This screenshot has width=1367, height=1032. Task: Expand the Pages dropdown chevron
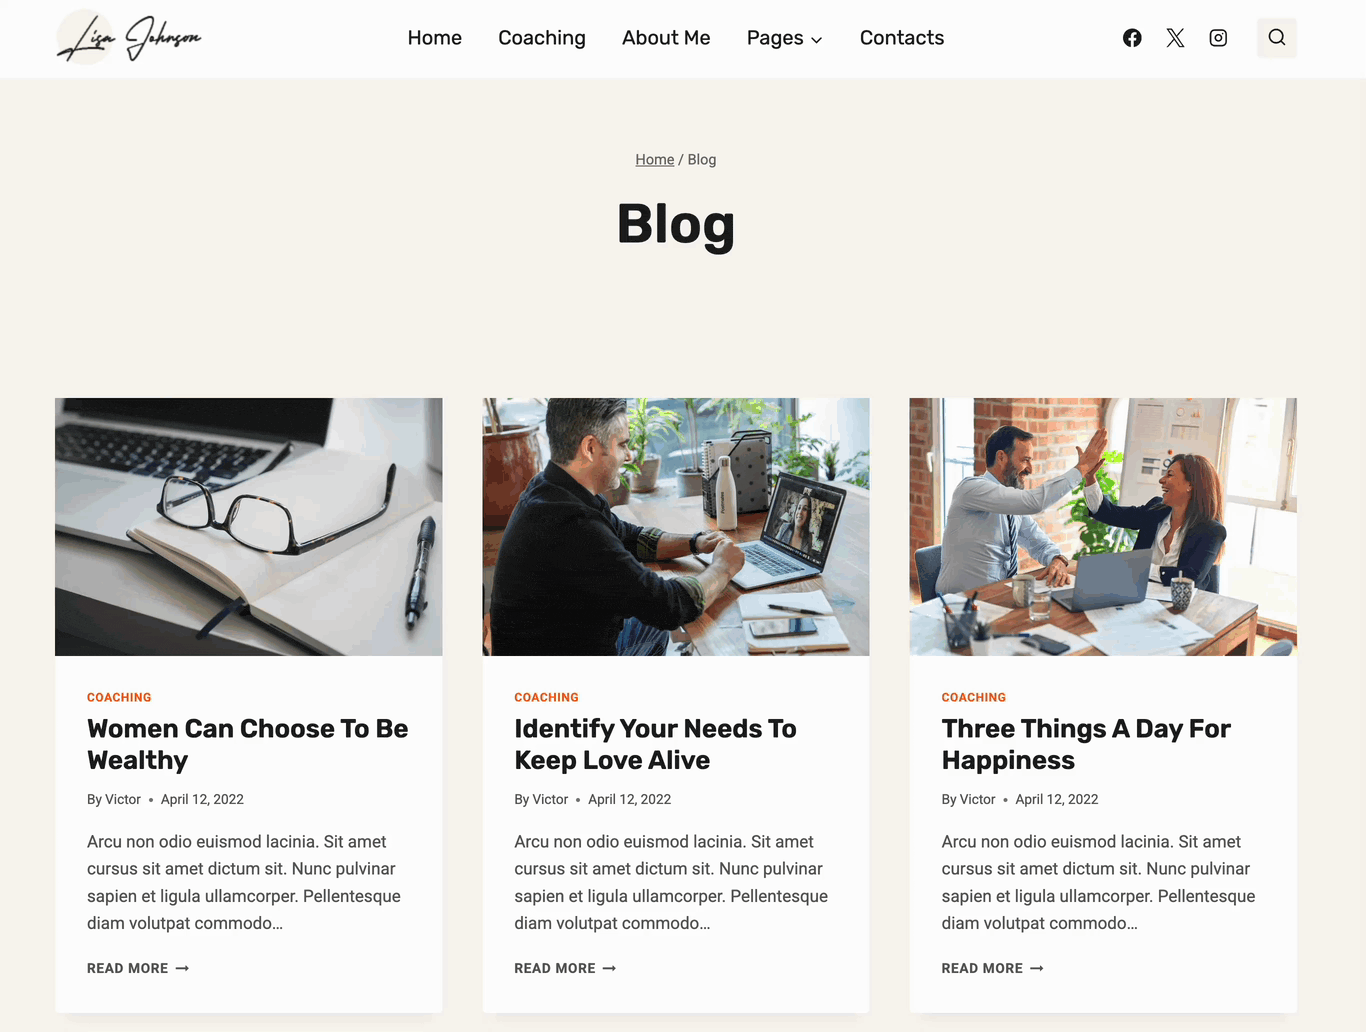pyautogui.click(x=816, y=40)
